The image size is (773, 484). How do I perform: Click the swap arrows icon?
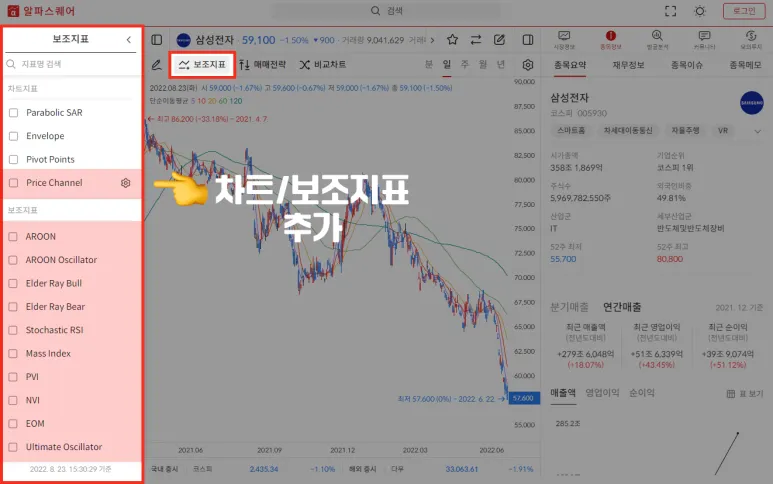click(476, 40)
